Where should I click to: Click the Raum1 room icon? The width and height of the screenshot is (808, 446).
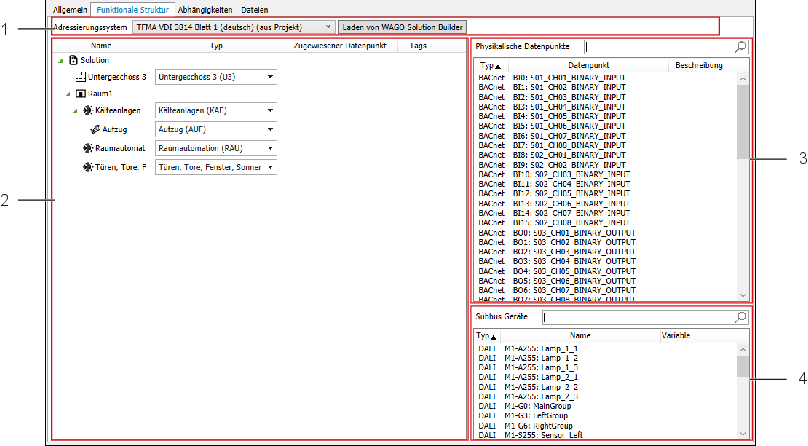pyautogui.click(x=80, y=94)
